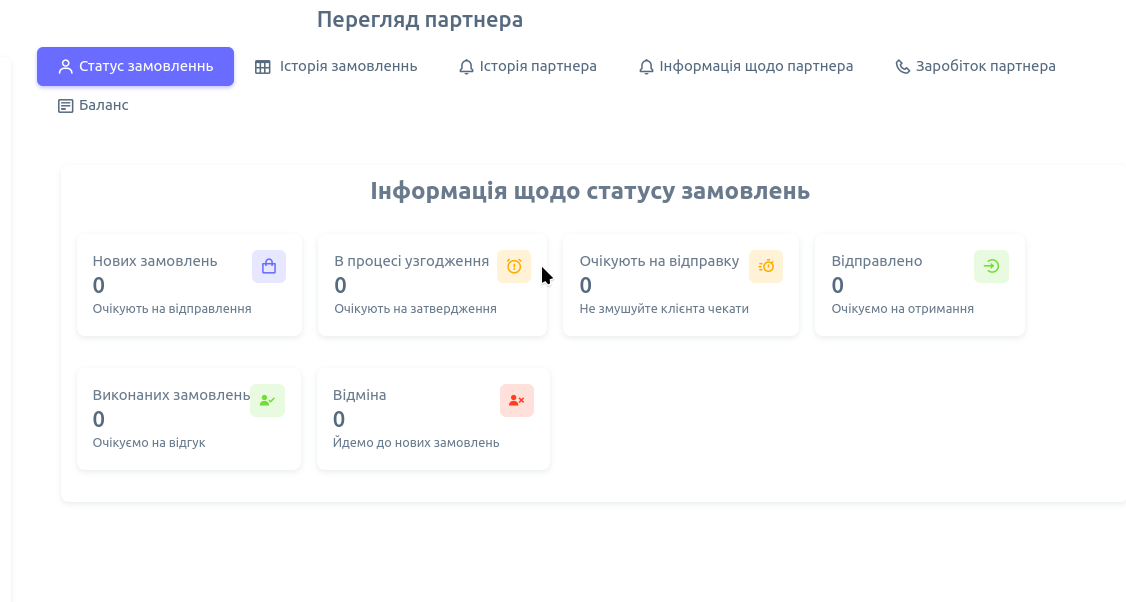Screen dimensions: 1126x602
Task: Click the green user-check icon for completed orders
Action: point(267,400)
